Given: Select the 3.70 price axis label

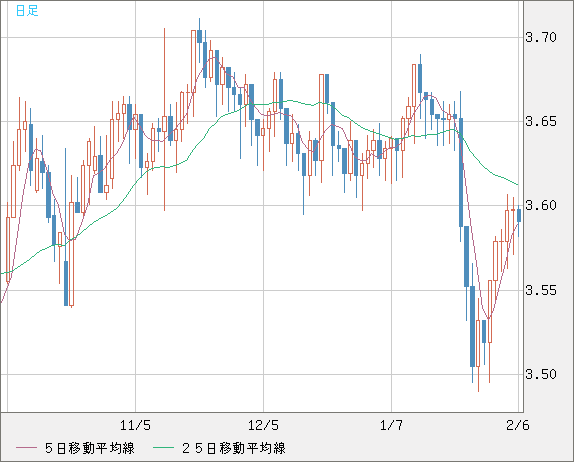Looking at the screenshot, I should tap(541, 37).
